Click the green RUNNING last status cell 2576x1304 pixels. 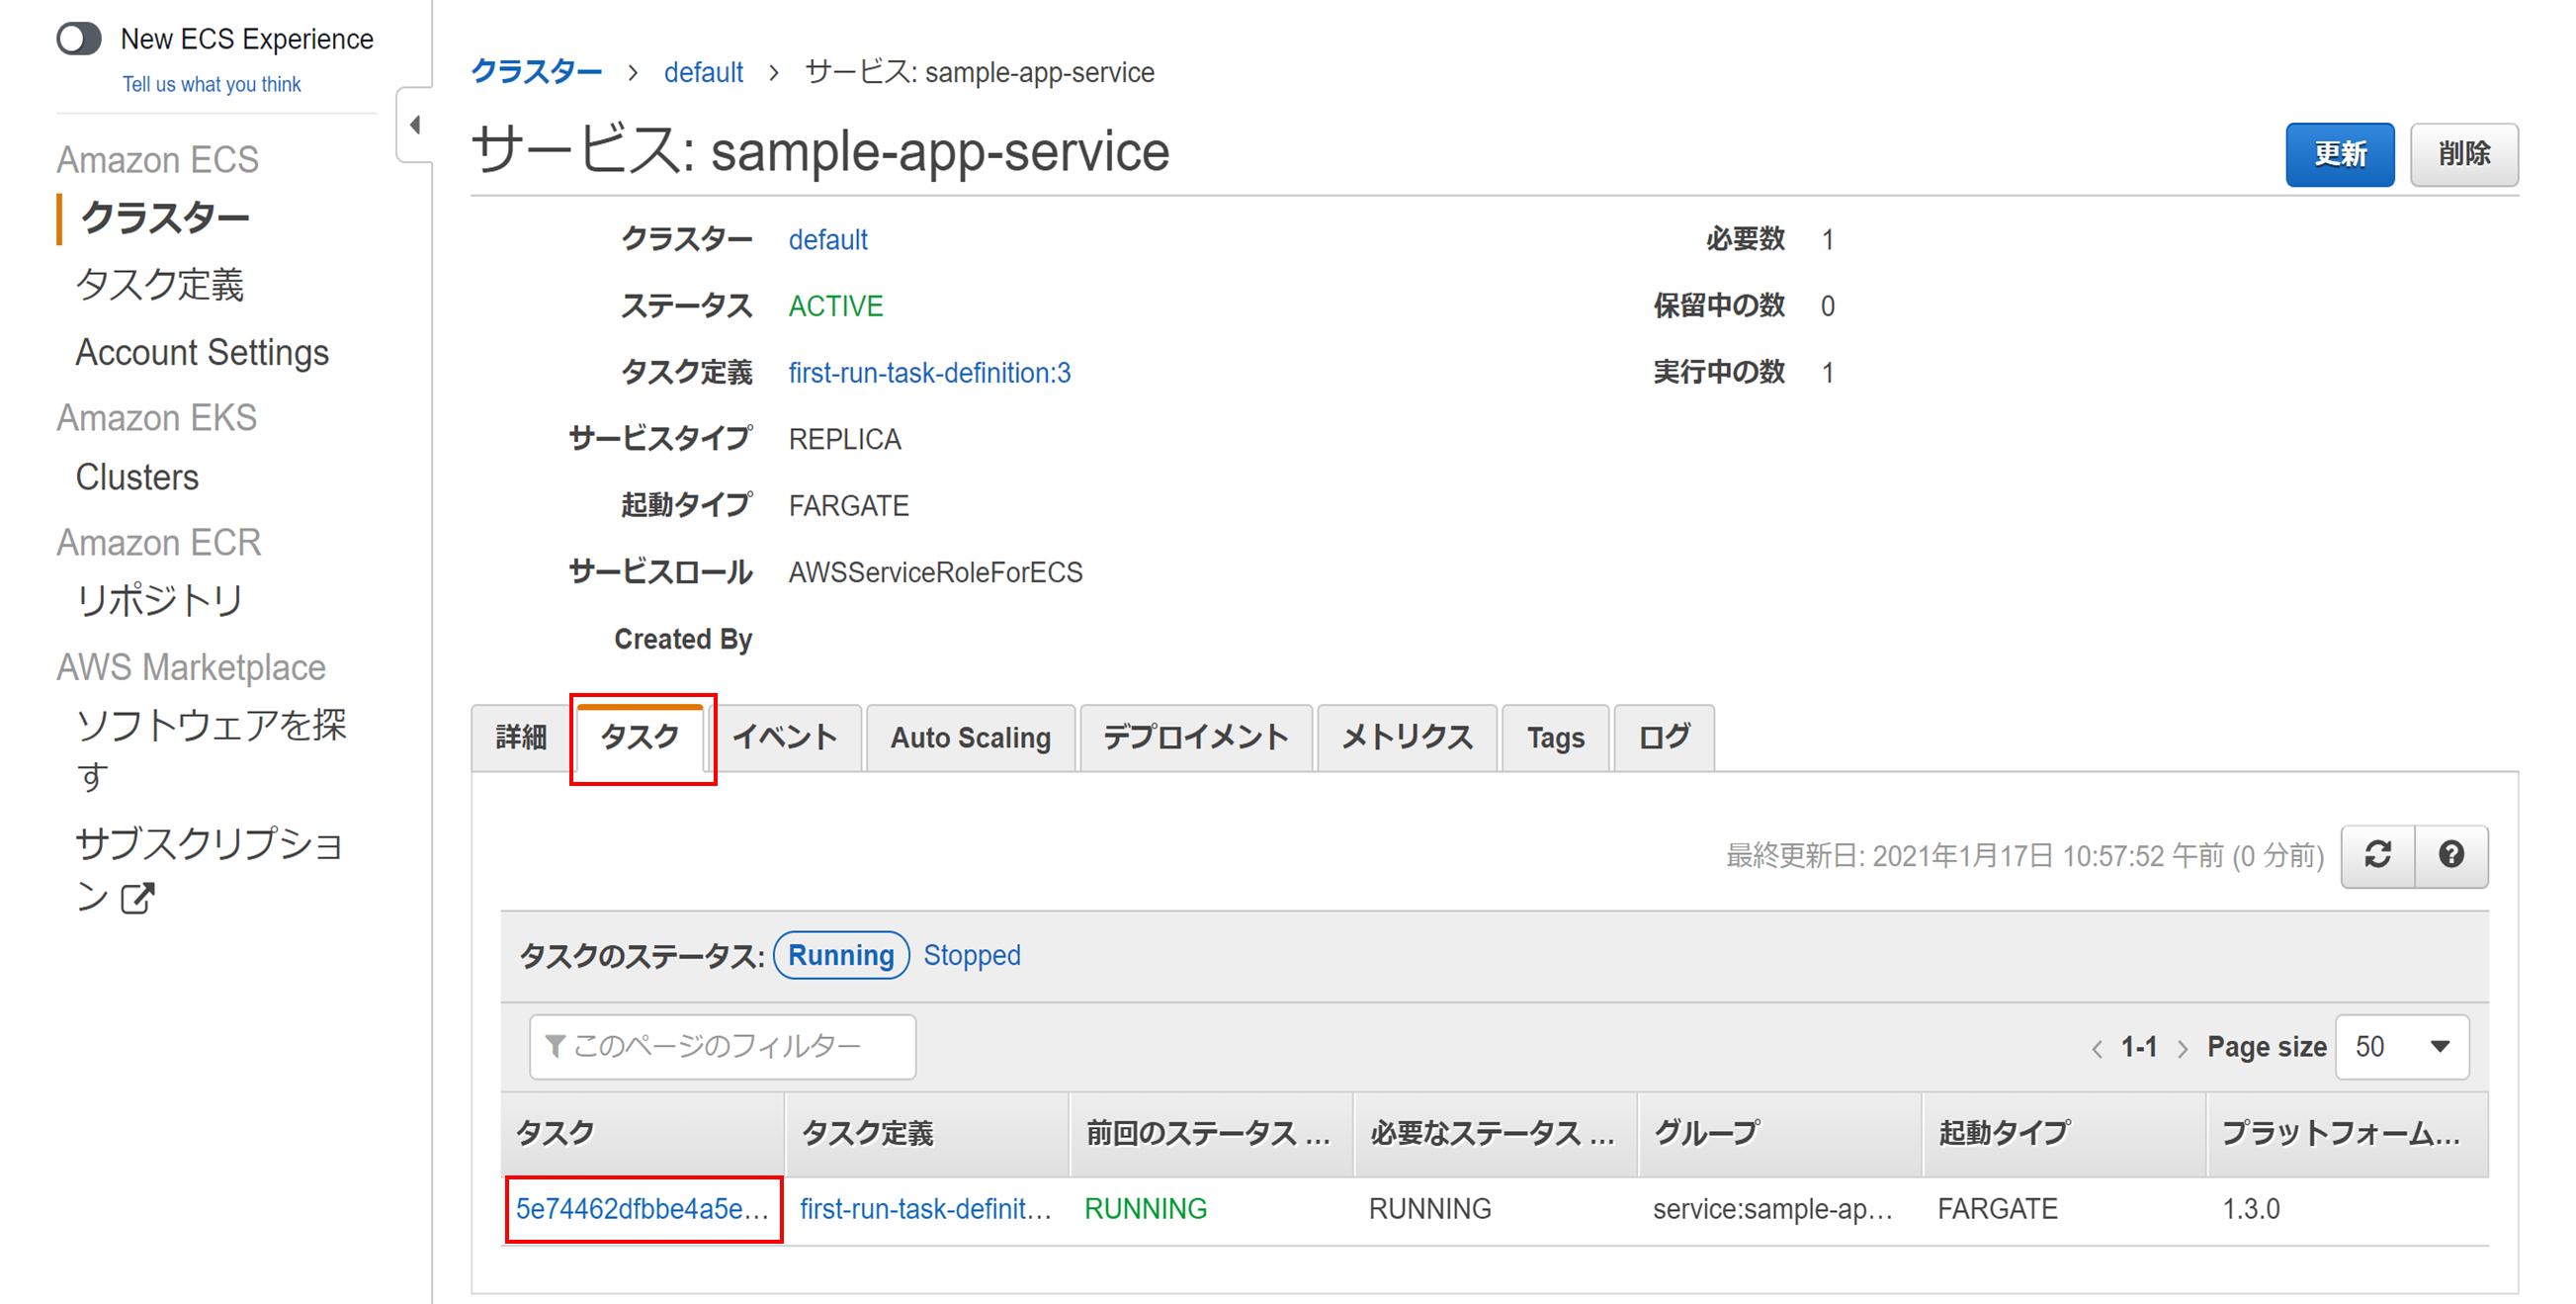click(1145, 1209)
